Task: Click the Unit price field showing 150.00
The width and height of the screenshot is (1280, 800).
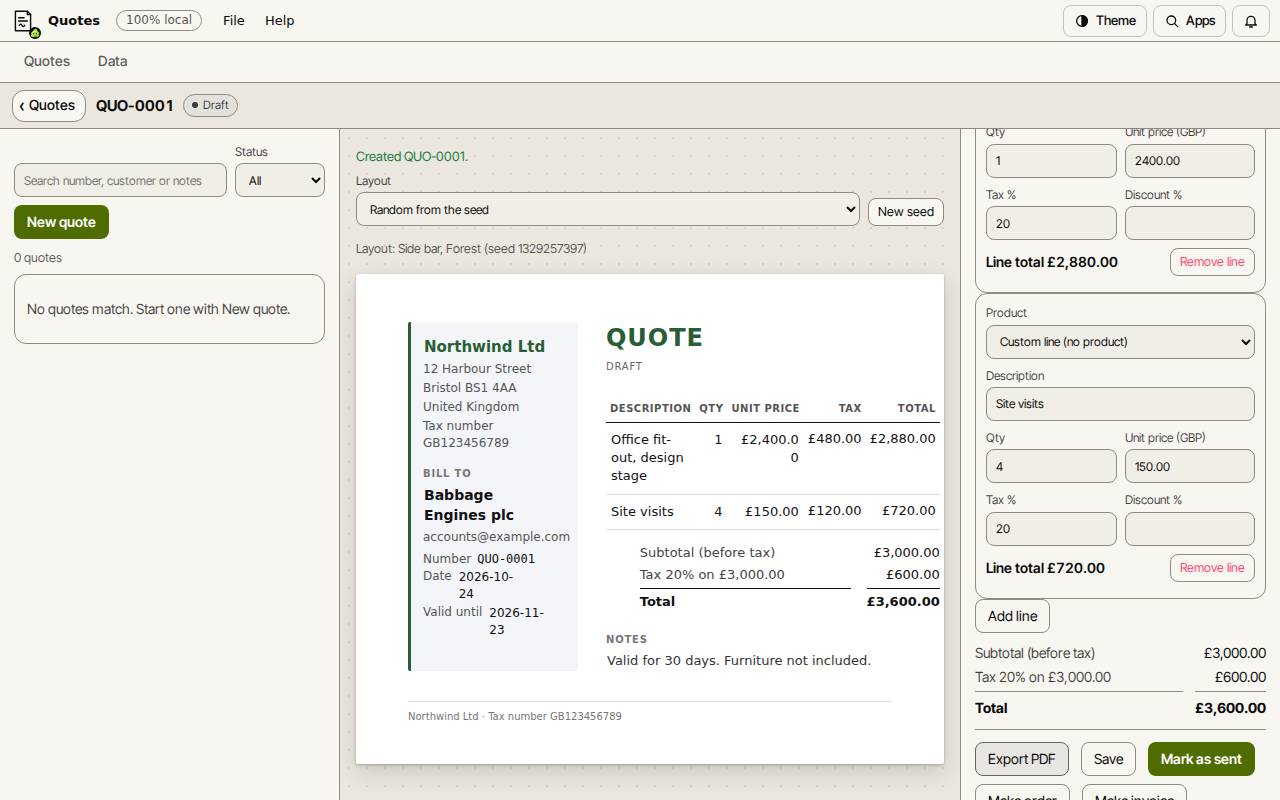Action: [x=1190, y=466]
